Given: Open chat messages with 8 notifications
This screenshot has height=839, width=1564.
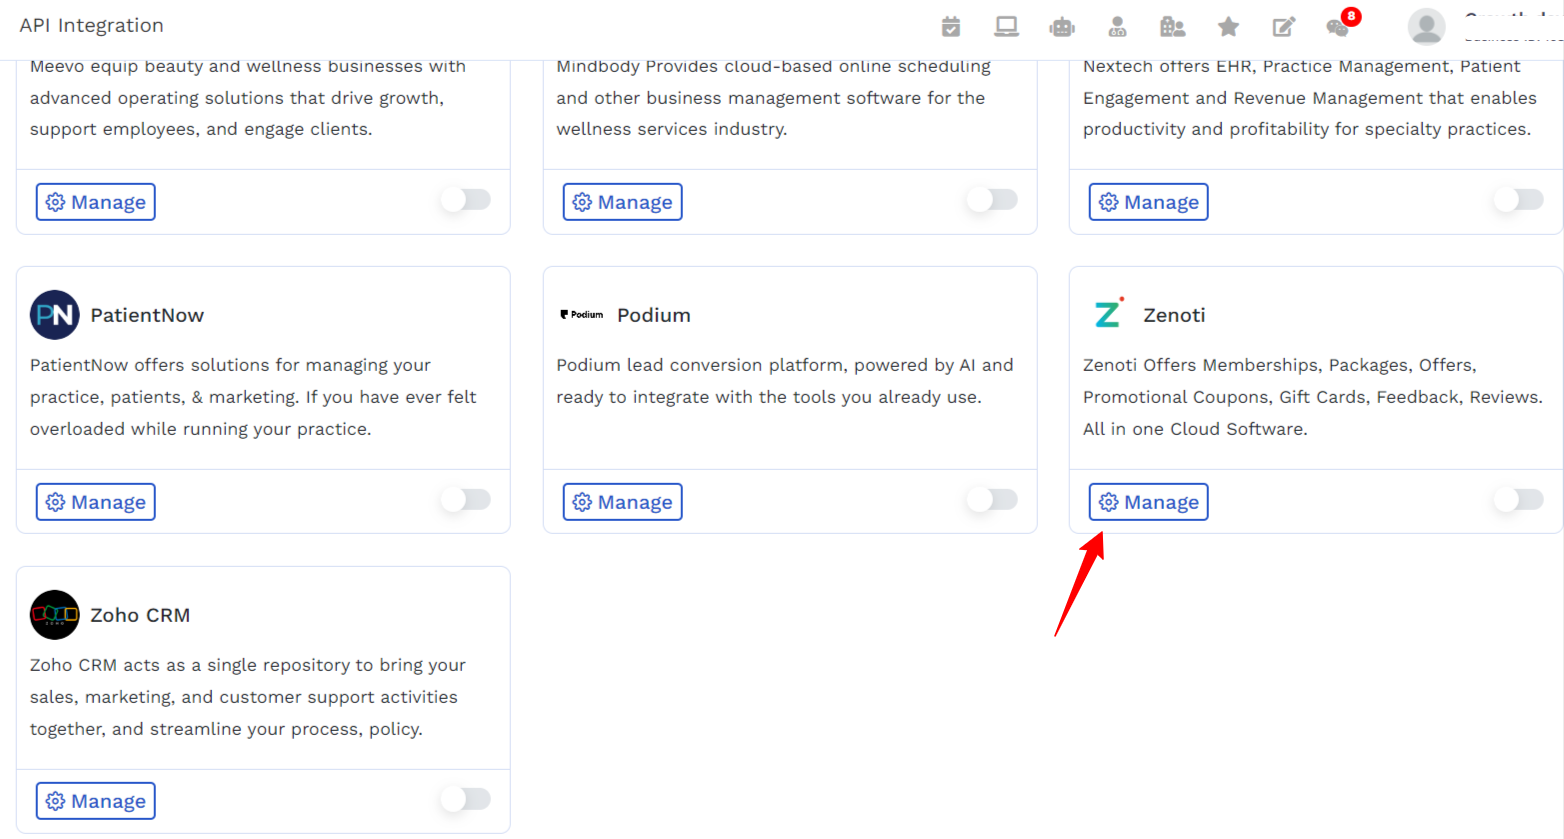Looking at the screenshot, I should [1339, 26].
